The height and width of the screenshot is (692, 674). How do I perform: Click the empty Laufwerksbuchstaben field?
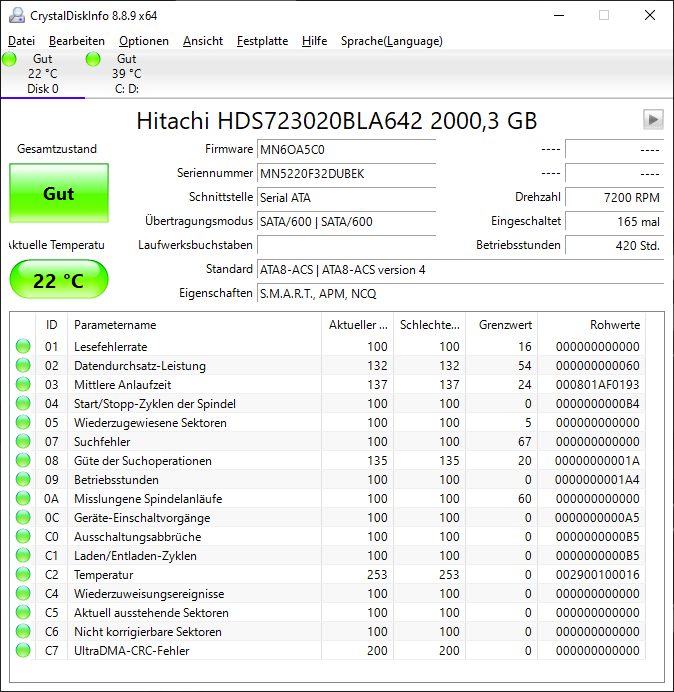pos(346,245)
